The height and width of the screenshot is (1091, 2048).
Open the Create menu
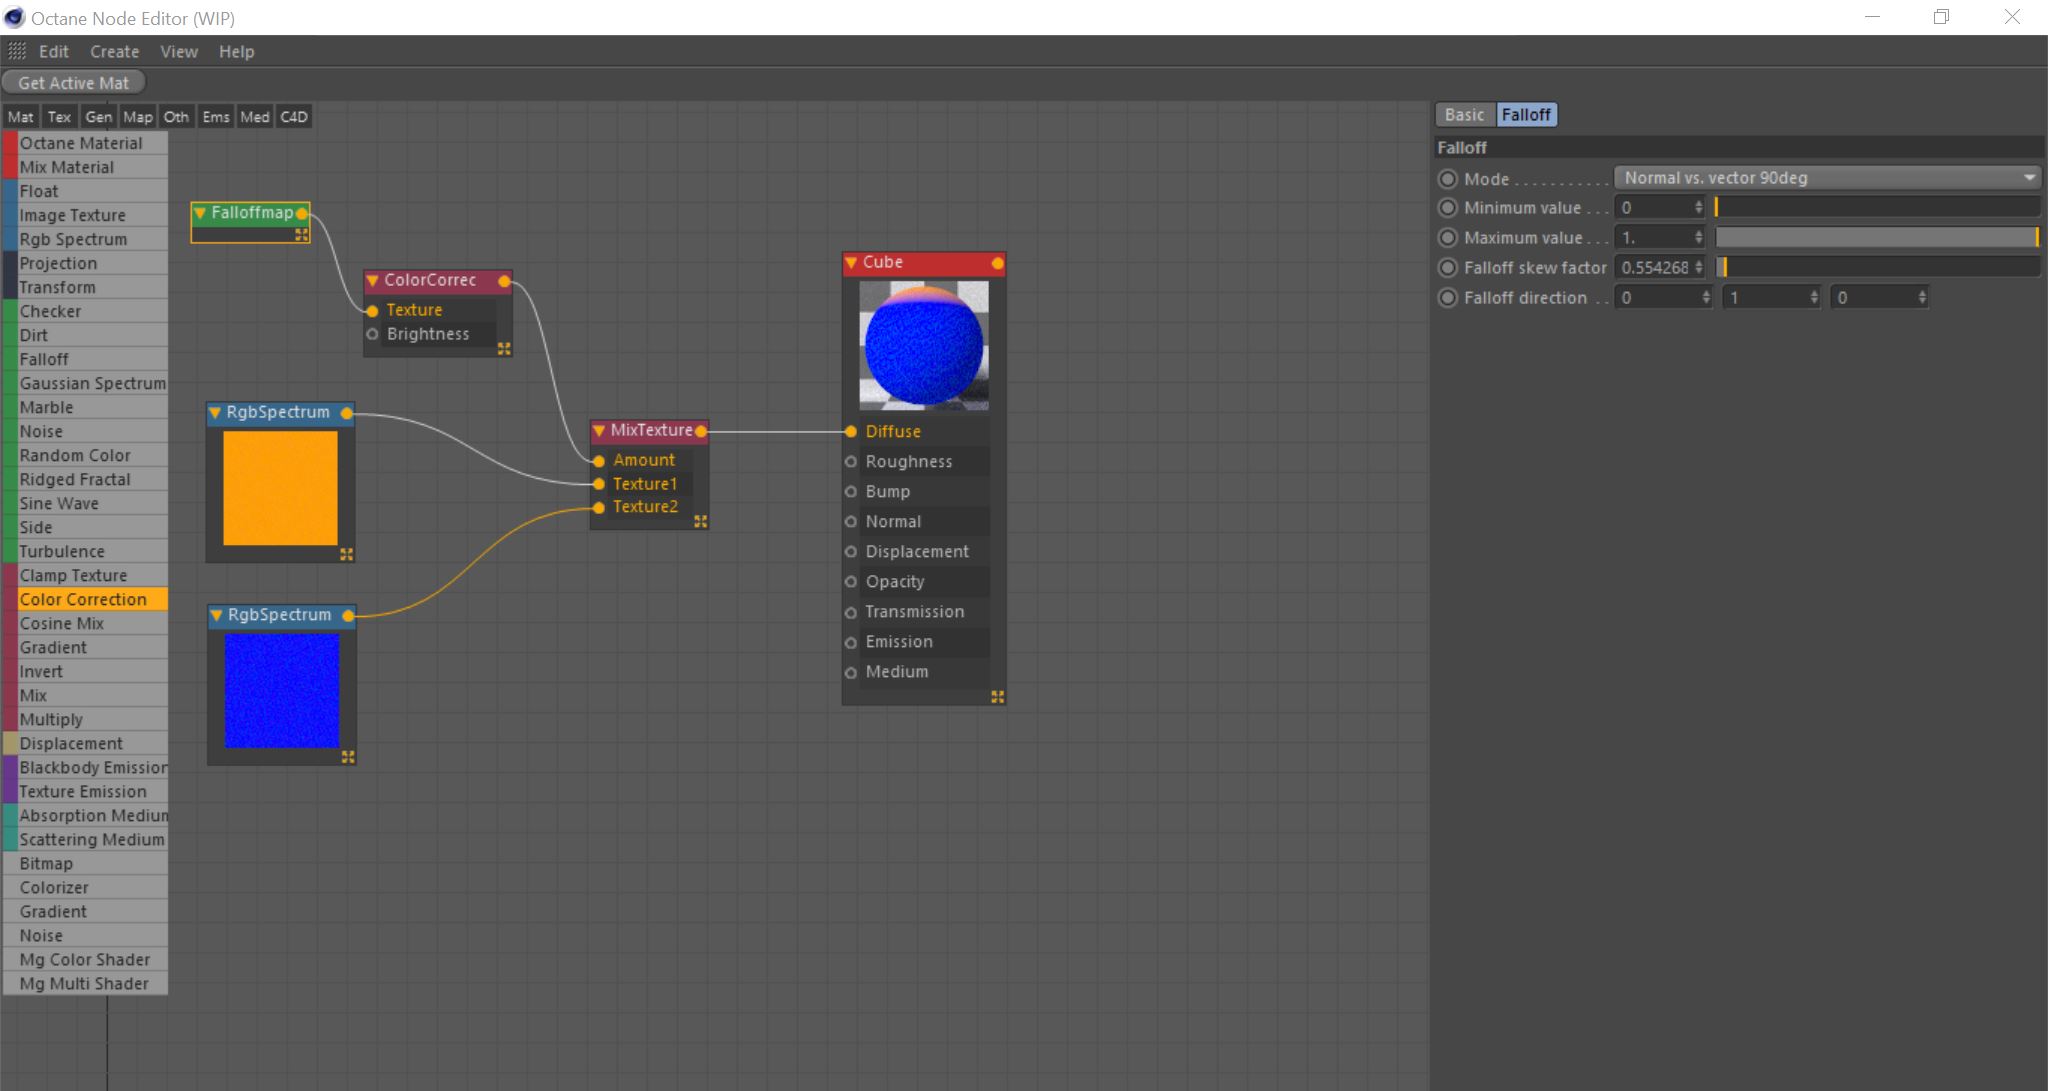[114, 51]
